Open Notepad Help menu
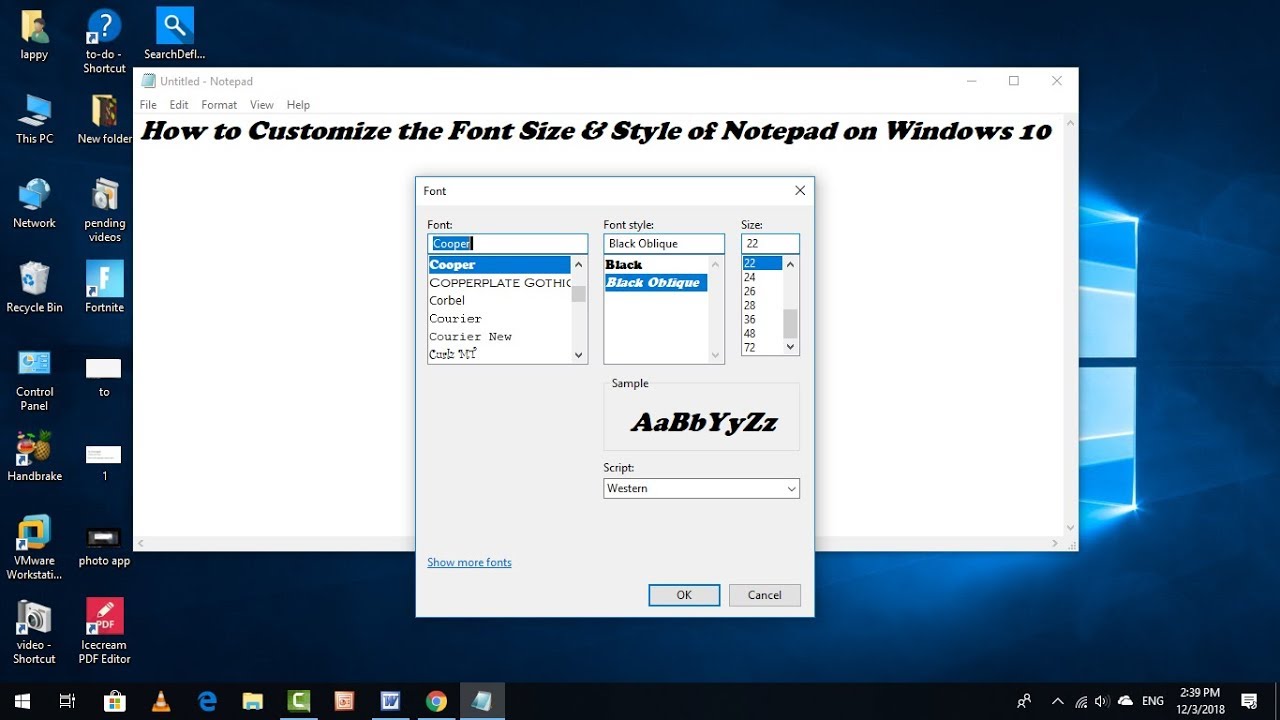 tap(298, 104)
